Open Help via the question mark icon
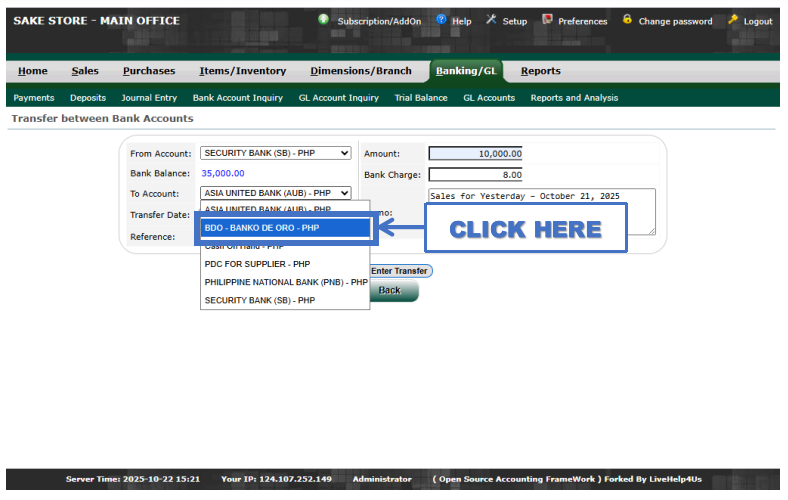 pos(441,20)
